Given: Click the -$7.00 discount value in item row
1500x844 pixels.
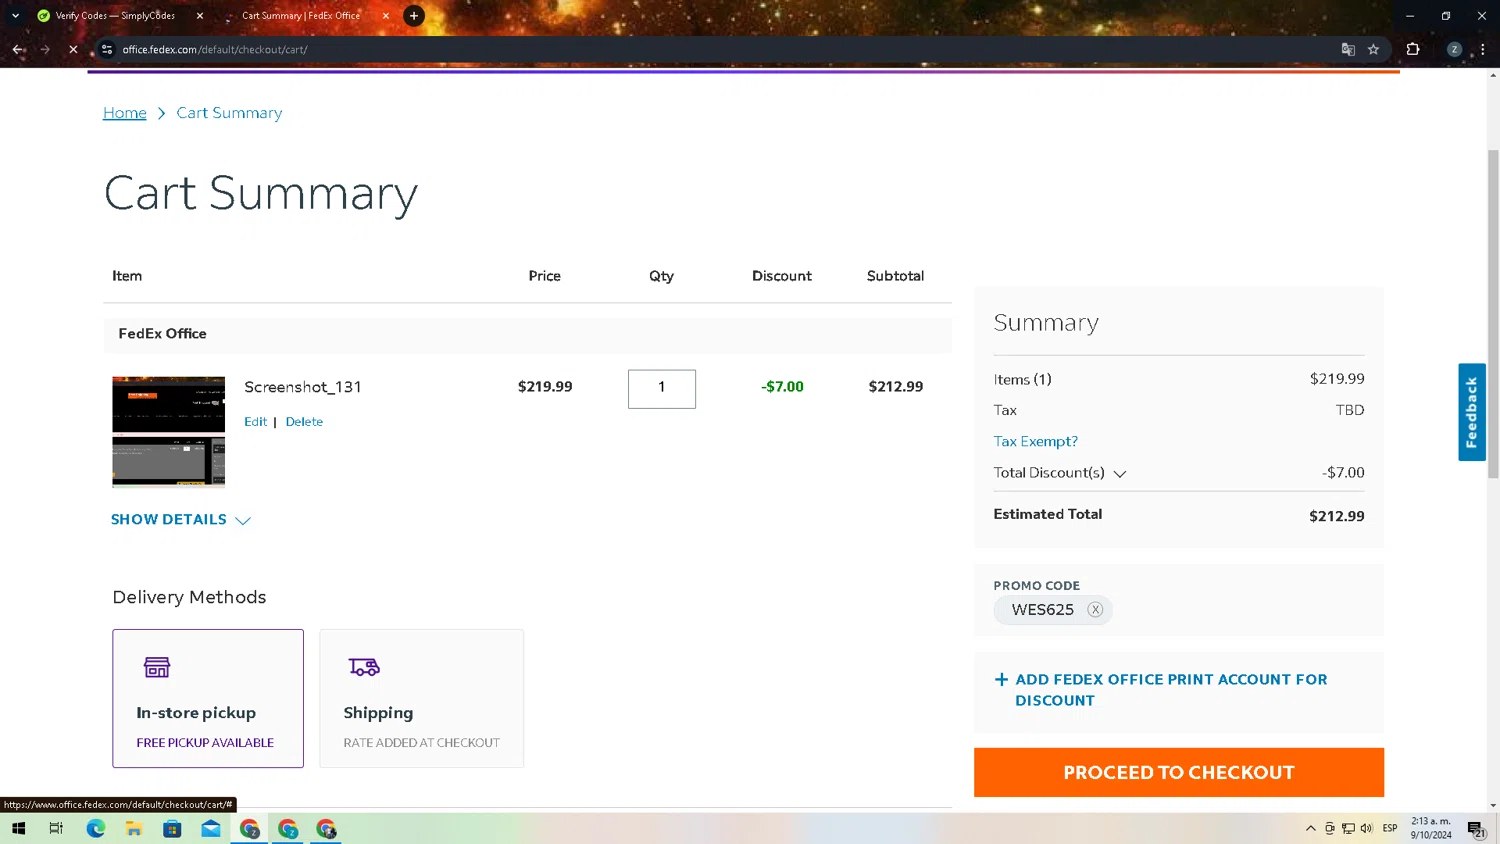Looking at the screenshot, I should [782, 387].
